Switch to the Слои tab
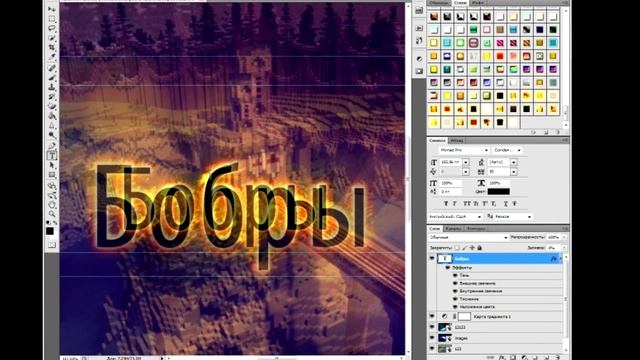 click(435, 229)
